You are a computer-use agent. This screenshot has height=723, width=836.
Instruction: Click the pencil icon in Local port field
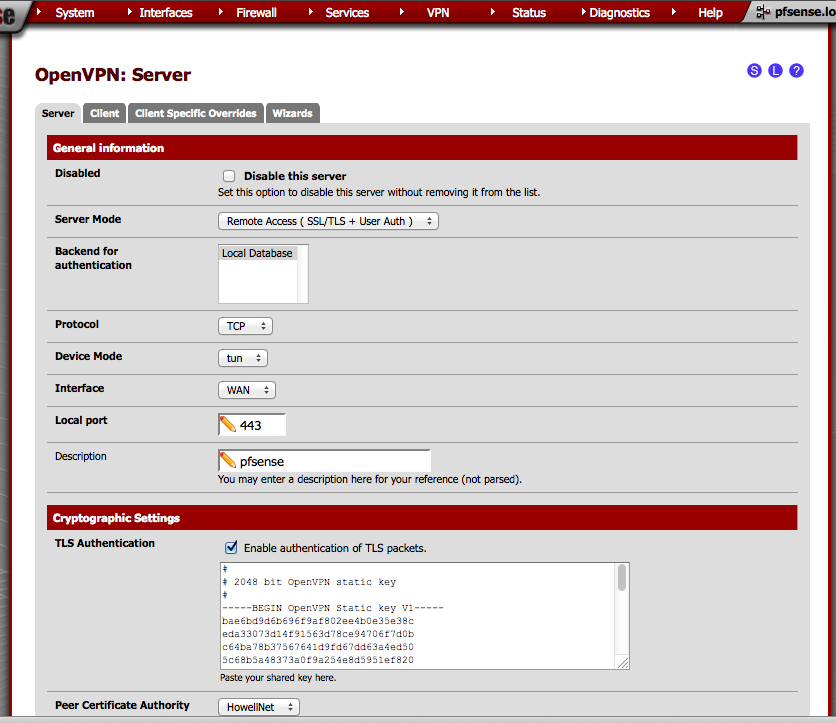[x=228, y=425]
